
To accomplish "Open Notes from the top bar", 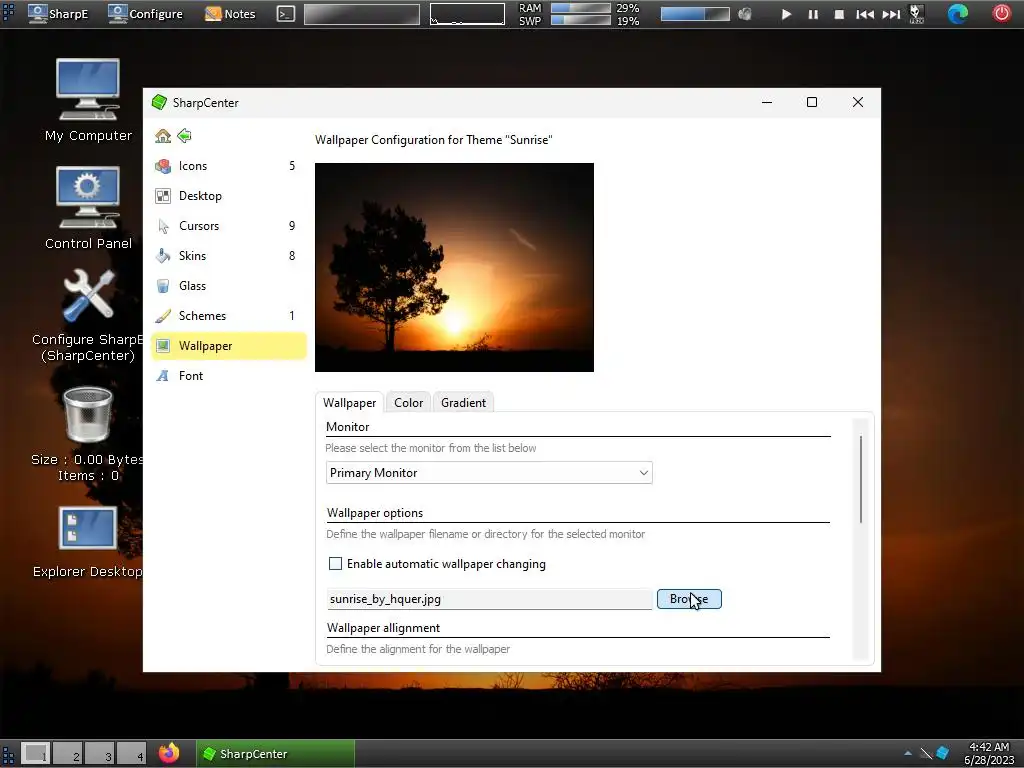I will 230,14.
